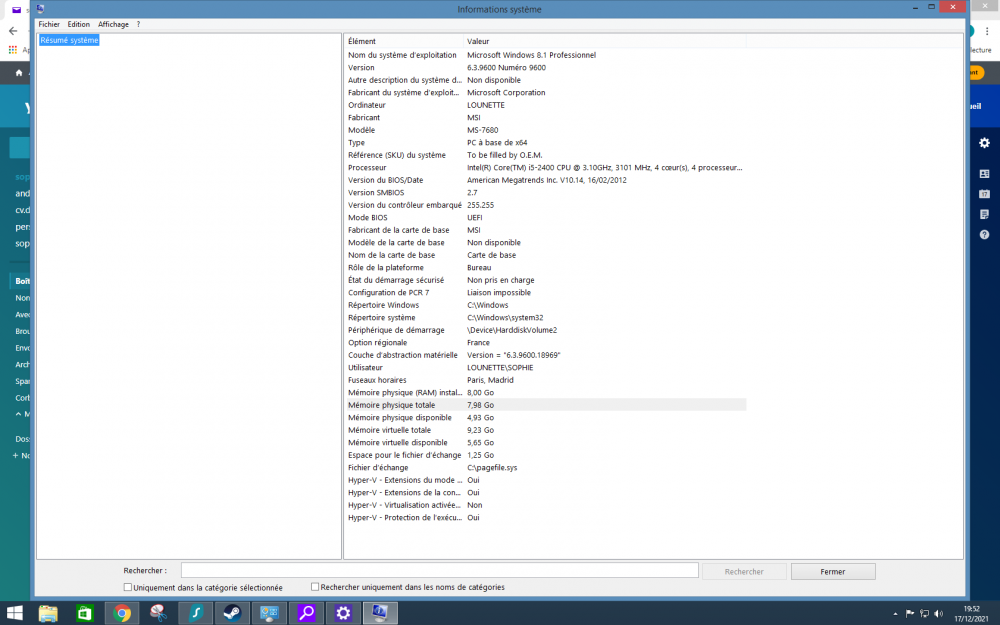Viewport: 1000px width, 625px height.
Task: Open the Affichage menu
Action: point(113,23)
